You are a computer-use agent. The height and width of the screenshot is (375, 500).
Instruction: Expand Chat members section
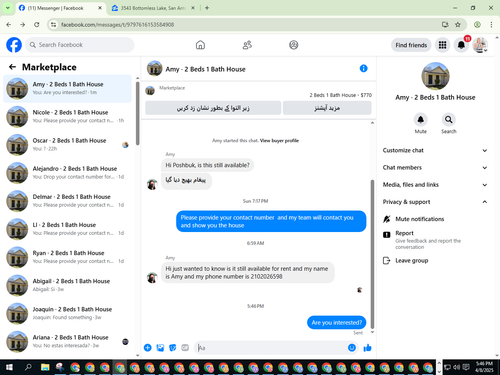point(435,168)
